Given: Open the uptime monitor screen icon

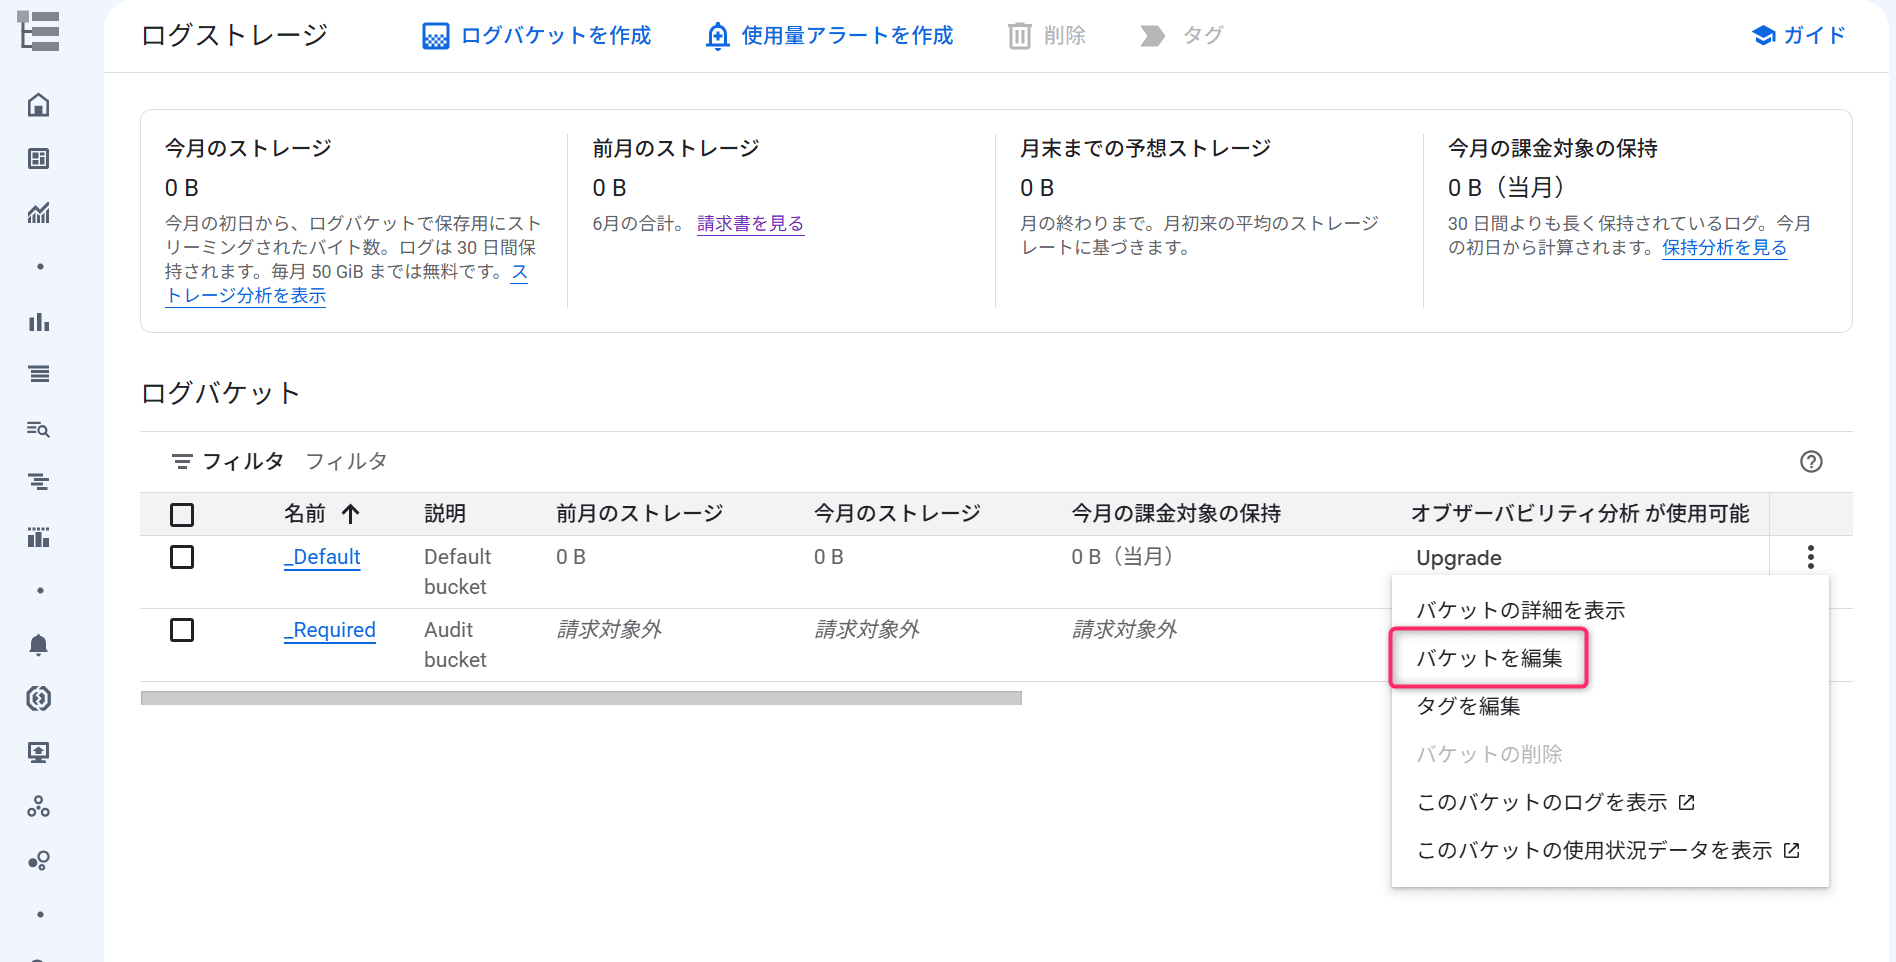Looking at the screenshot, I should tap(39, 753).
